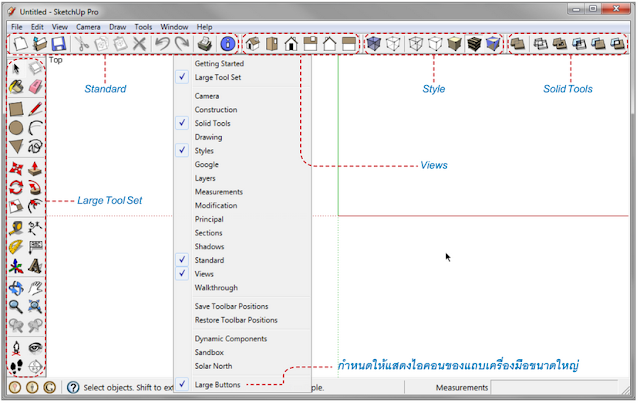Viewport: 640px width, 403px height.
Task: Select the Walk footprints tool
Action: click(16, 367)
